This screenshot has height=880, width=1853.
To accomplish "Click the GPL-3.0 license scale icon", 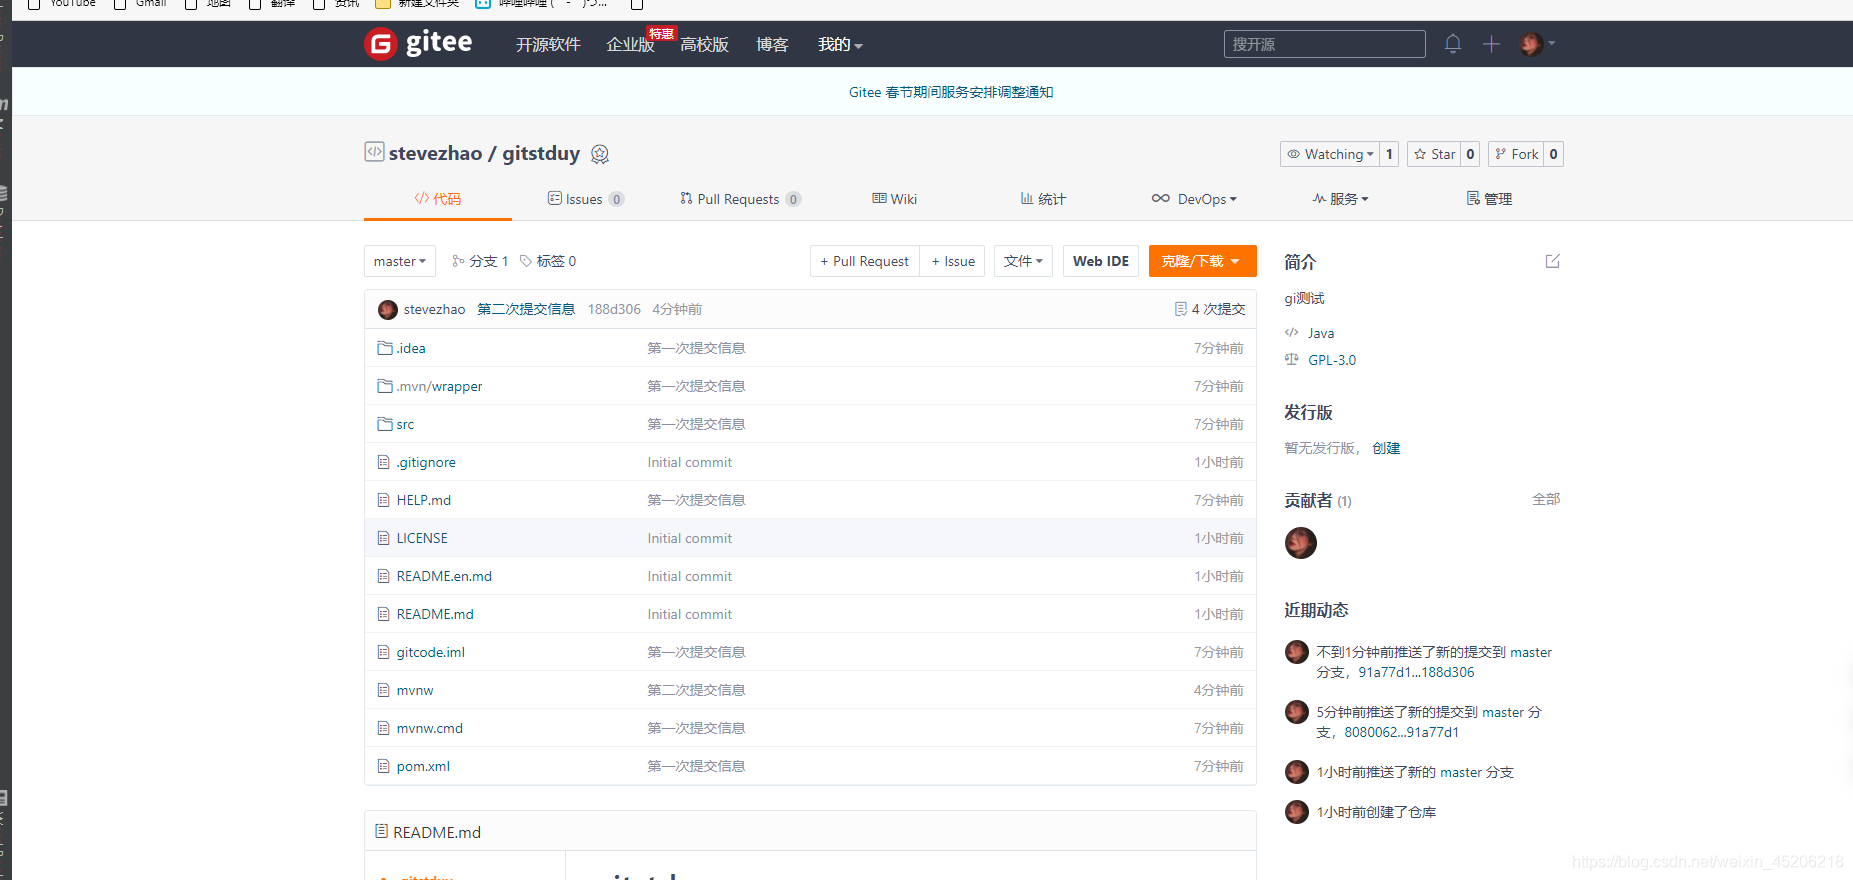I will point(1292,359).
